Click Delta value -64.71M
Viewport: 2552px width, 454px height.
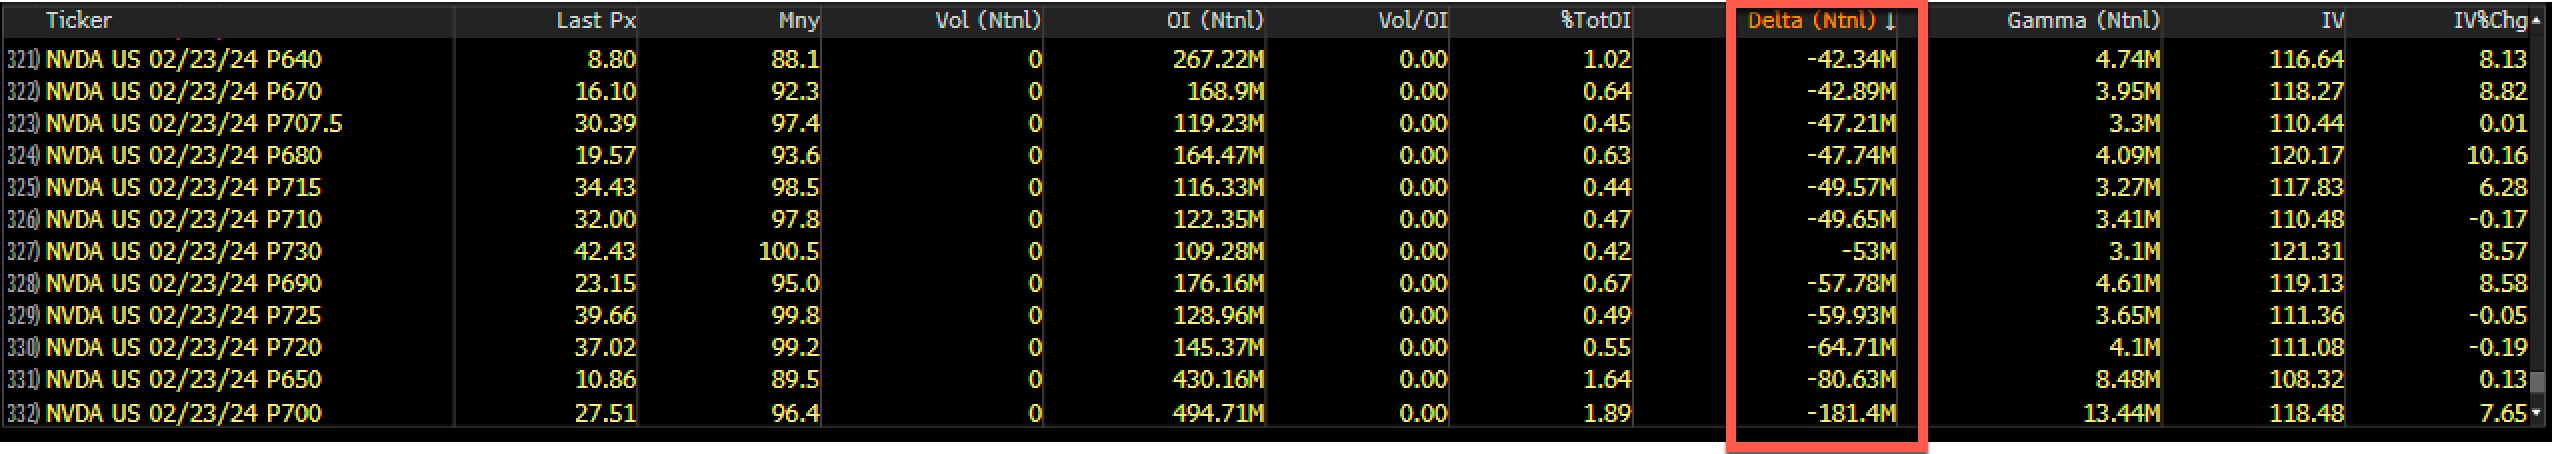pos(1851,347)
